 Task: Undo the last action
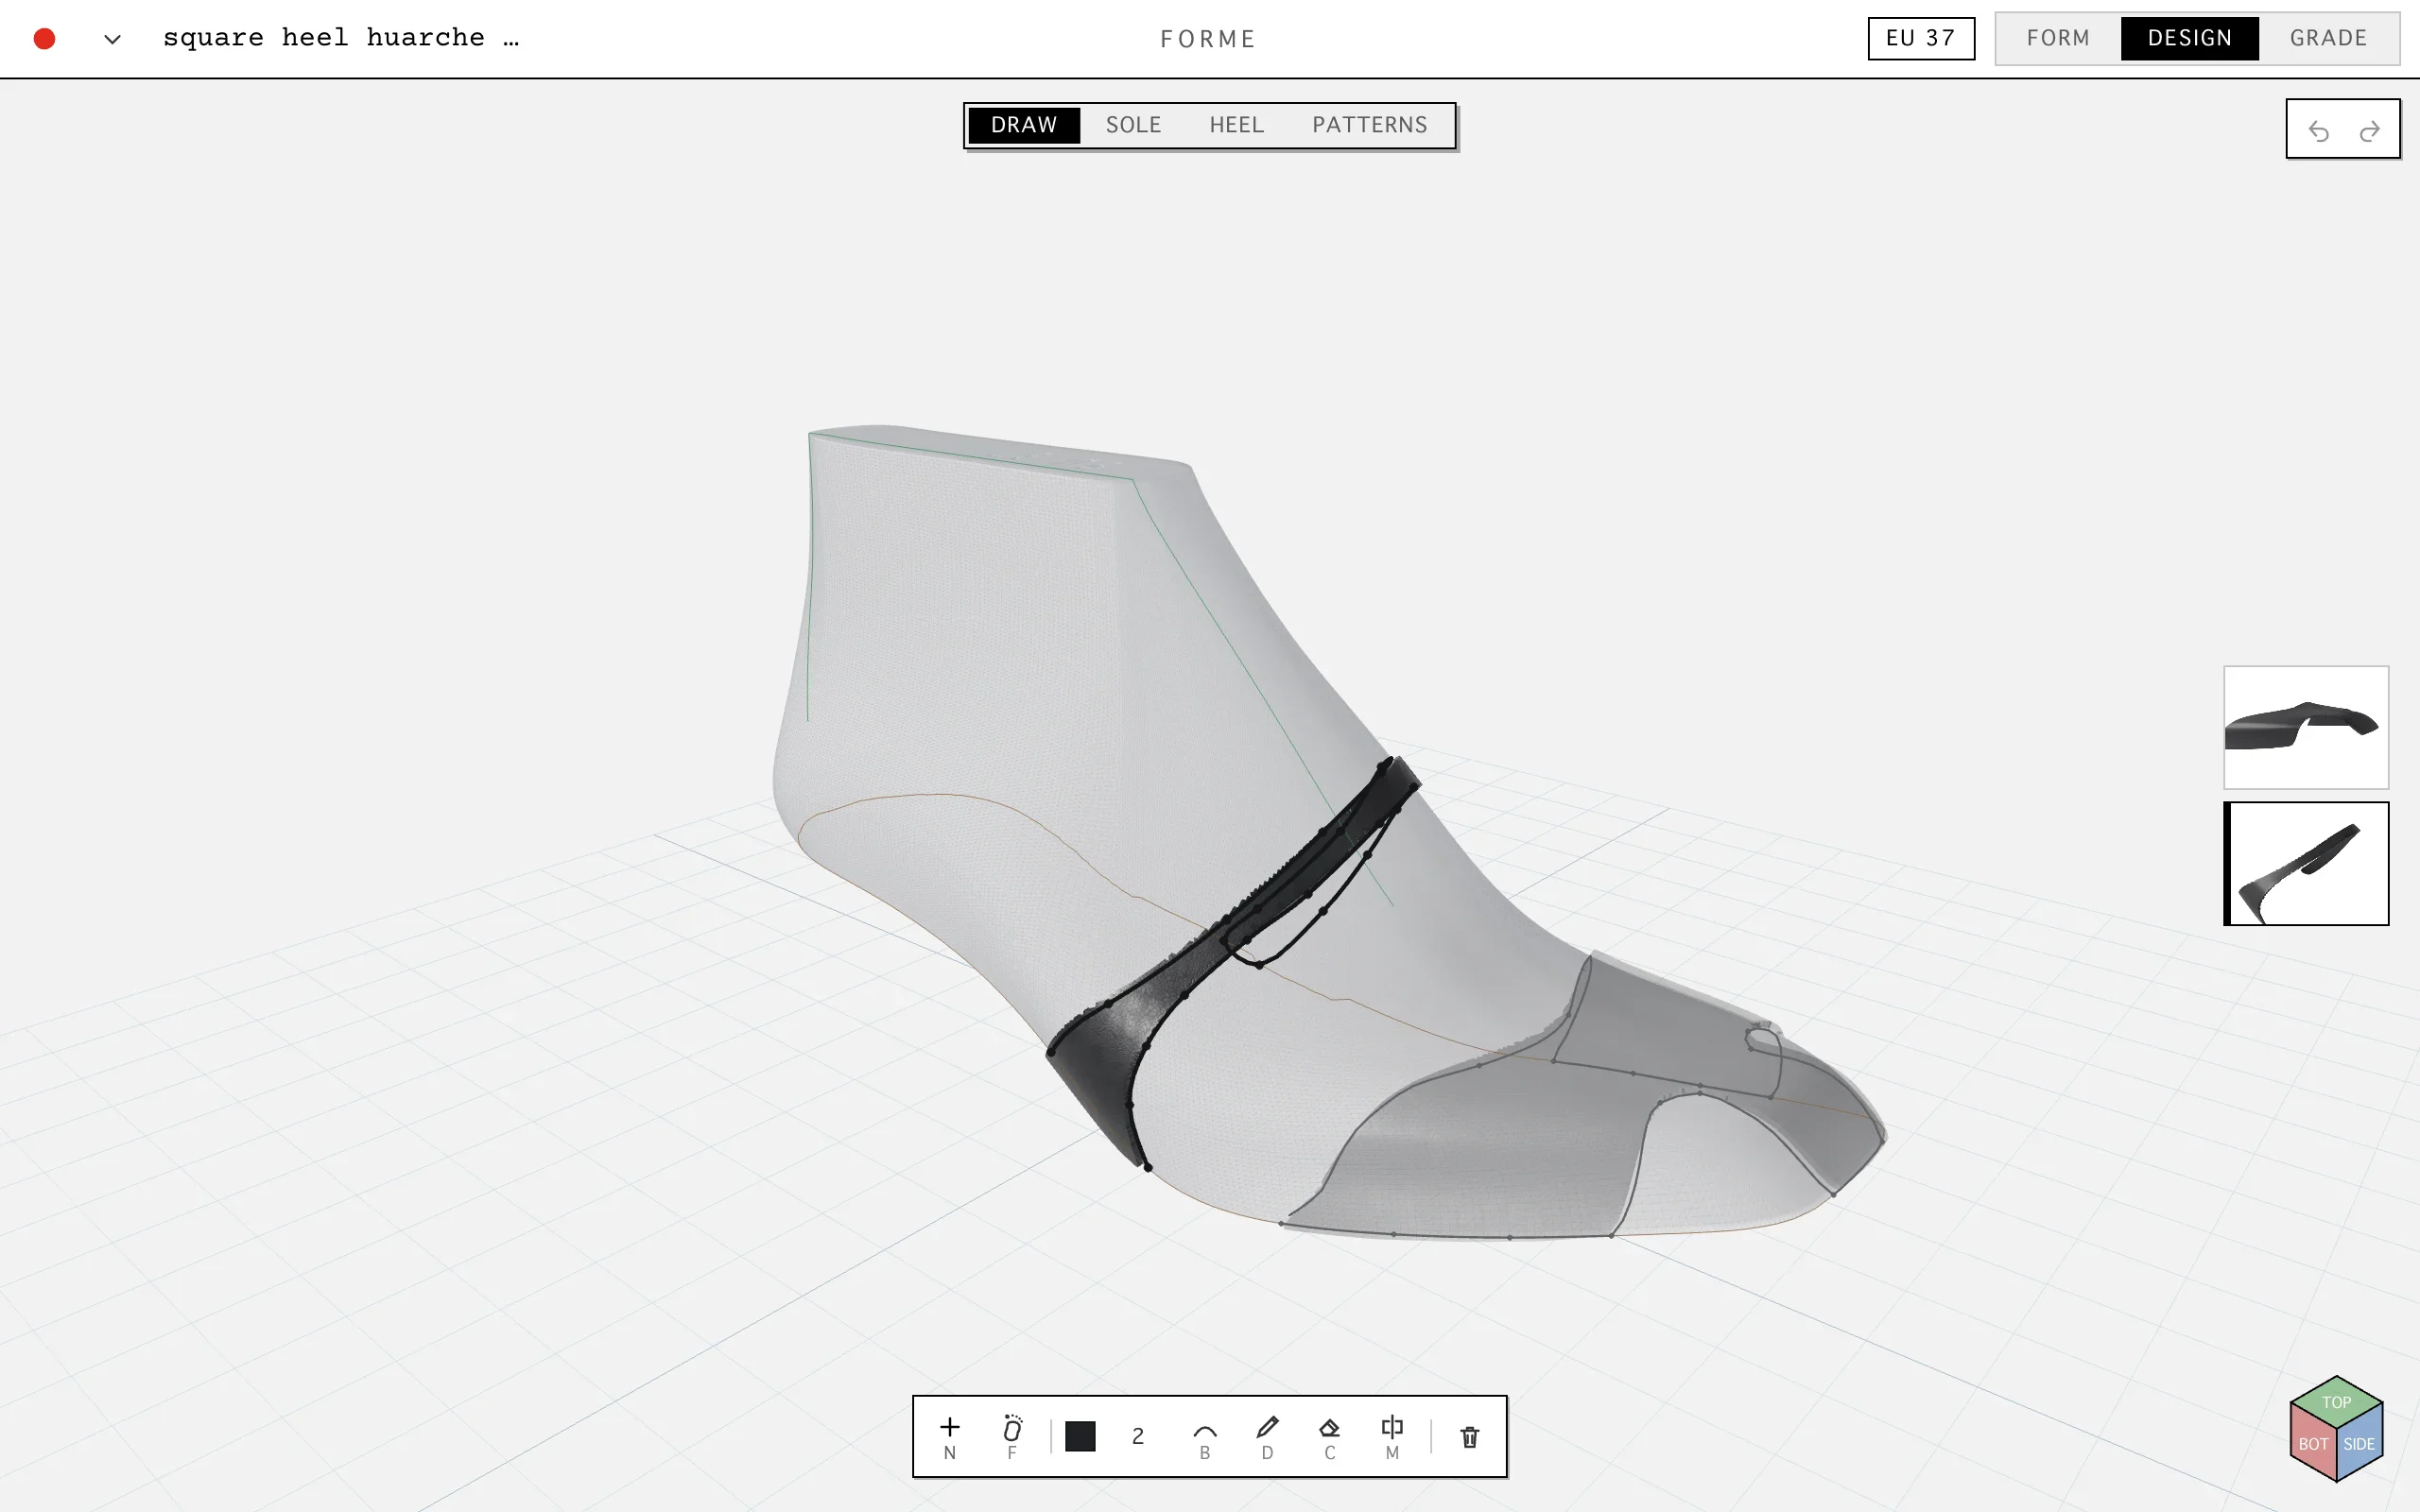[x=2318, y=131]
